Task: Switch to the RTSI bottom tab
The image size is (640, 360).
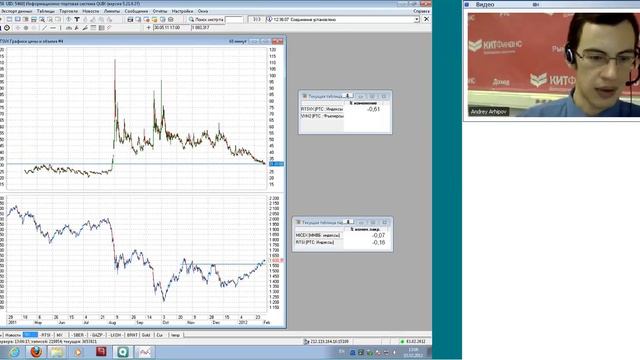Action: [x=46, y=335]
